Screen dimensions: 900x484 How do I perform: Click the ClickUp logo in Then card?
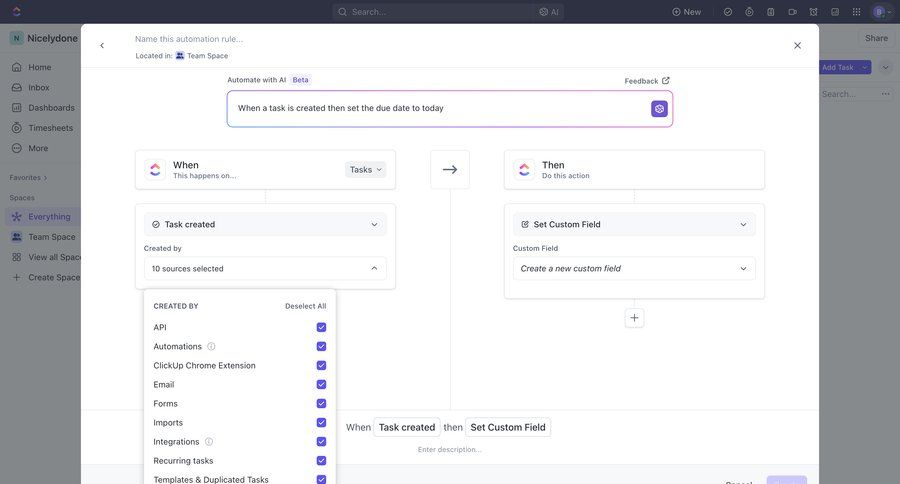[x=524, y=169]
